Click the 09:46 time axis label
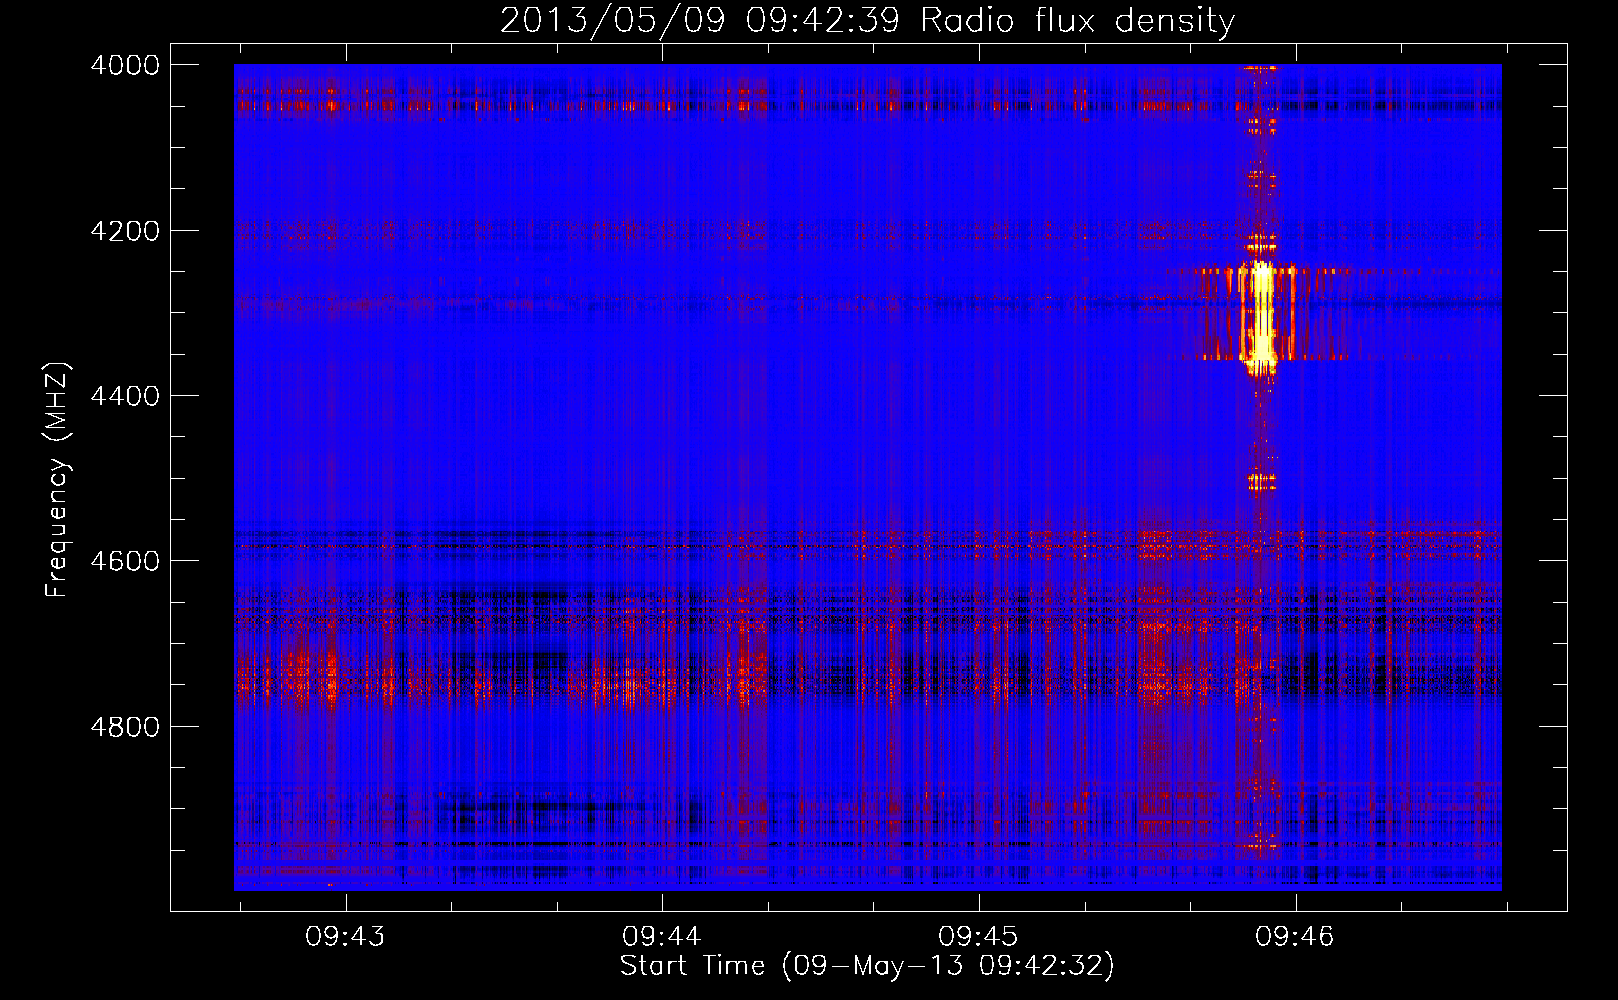 tap(1295, 936)
